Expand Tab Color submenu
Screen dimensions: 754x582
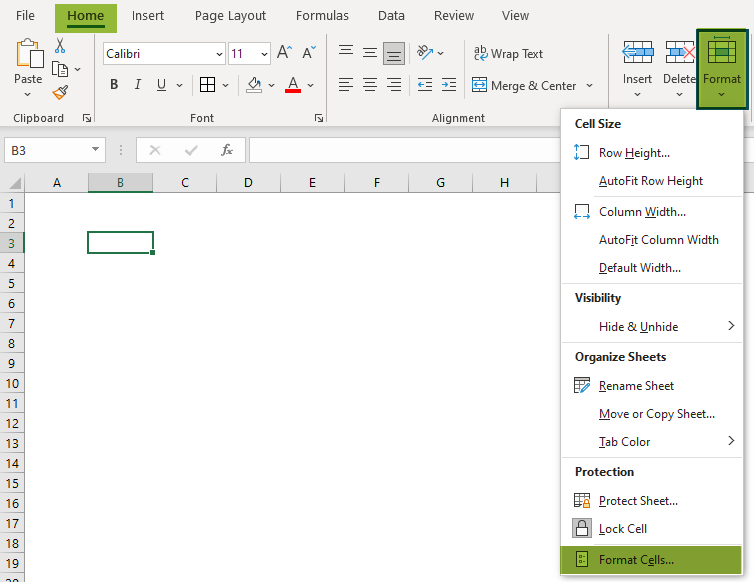(x=652, y=442)
